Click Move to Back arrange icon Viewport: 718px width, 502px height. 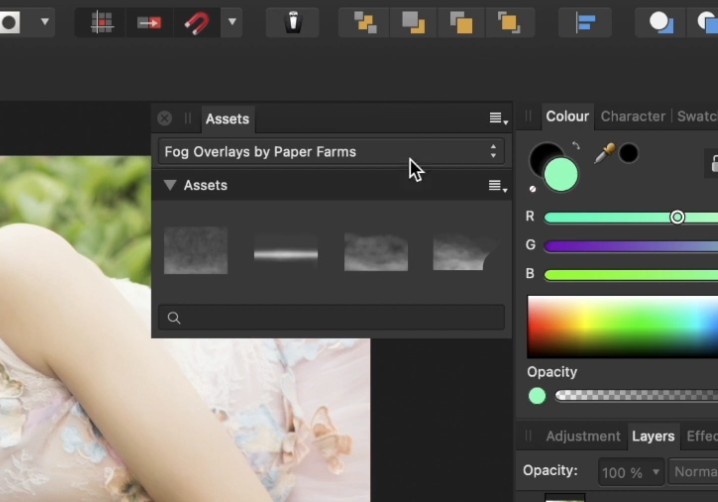pos(365,22)
